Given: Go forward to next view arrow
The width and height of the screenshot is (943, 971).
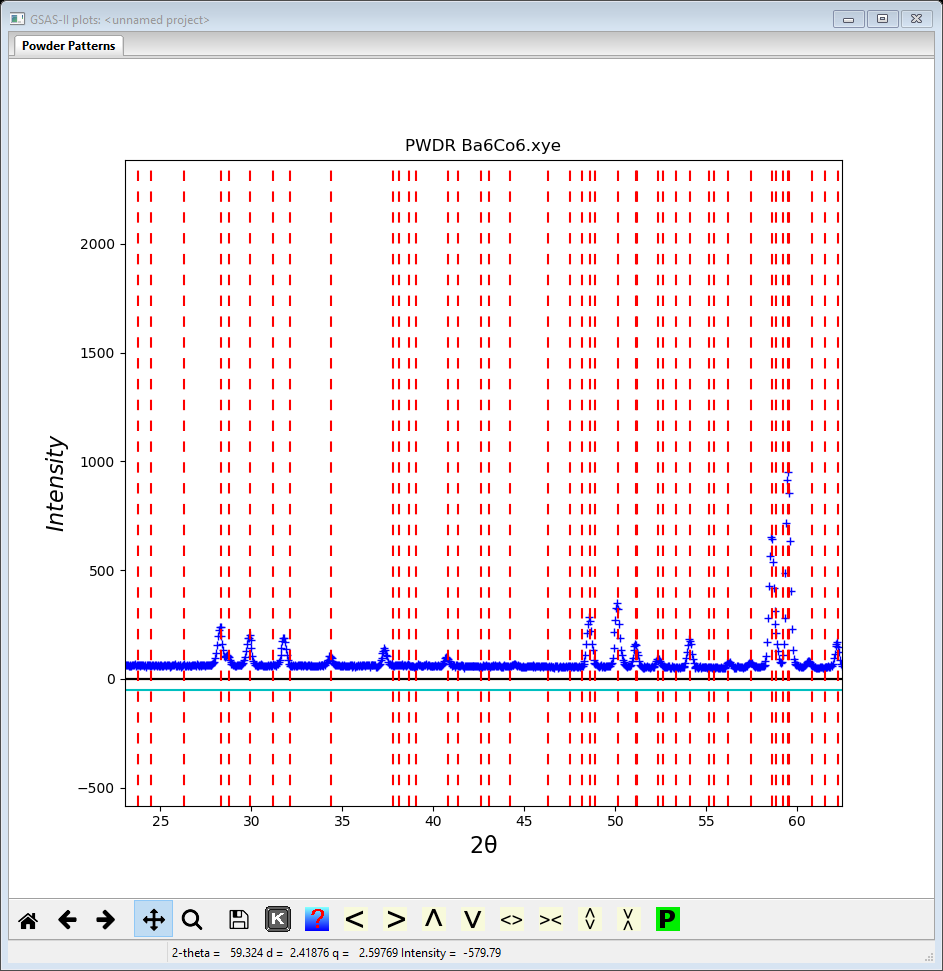Looking at the screenshot, I should tap(106, 920).
